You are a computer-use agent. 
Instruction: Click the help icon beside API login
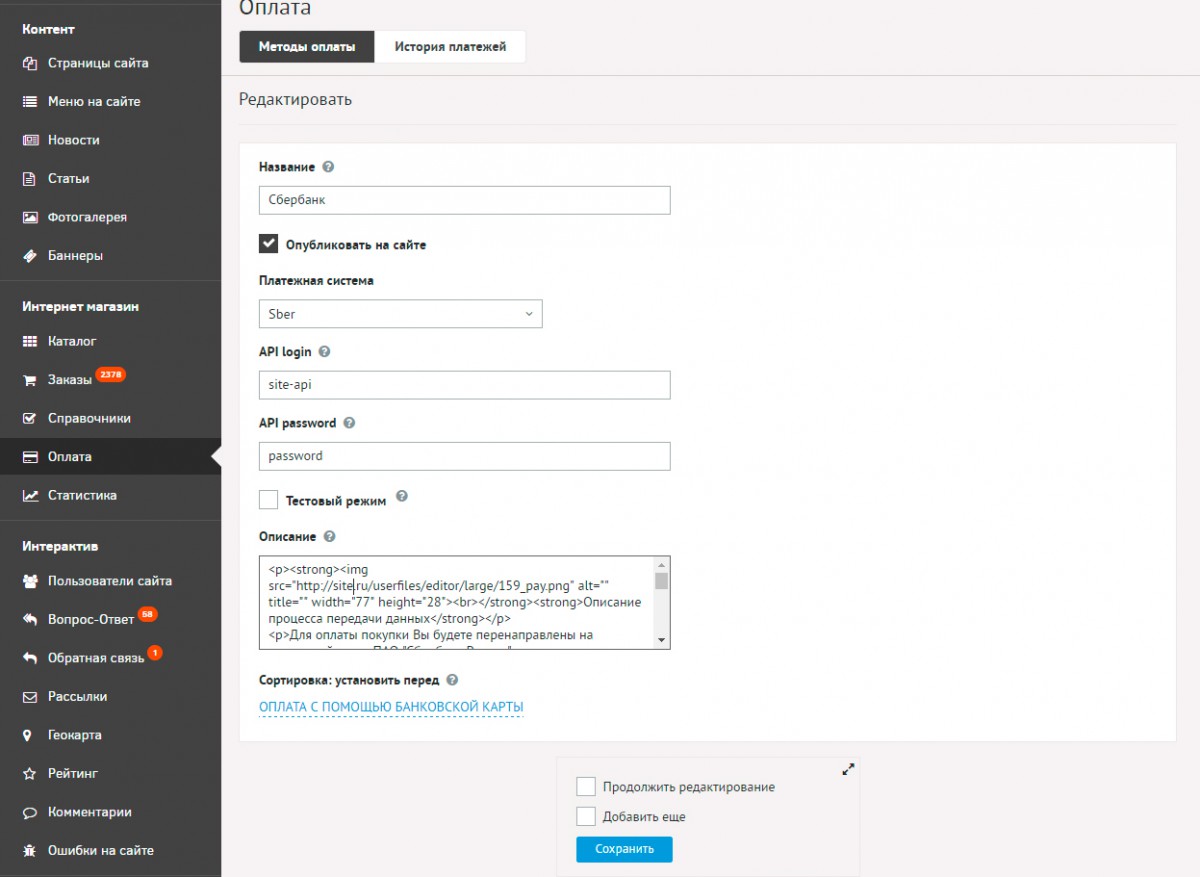(x=324, y=352)
